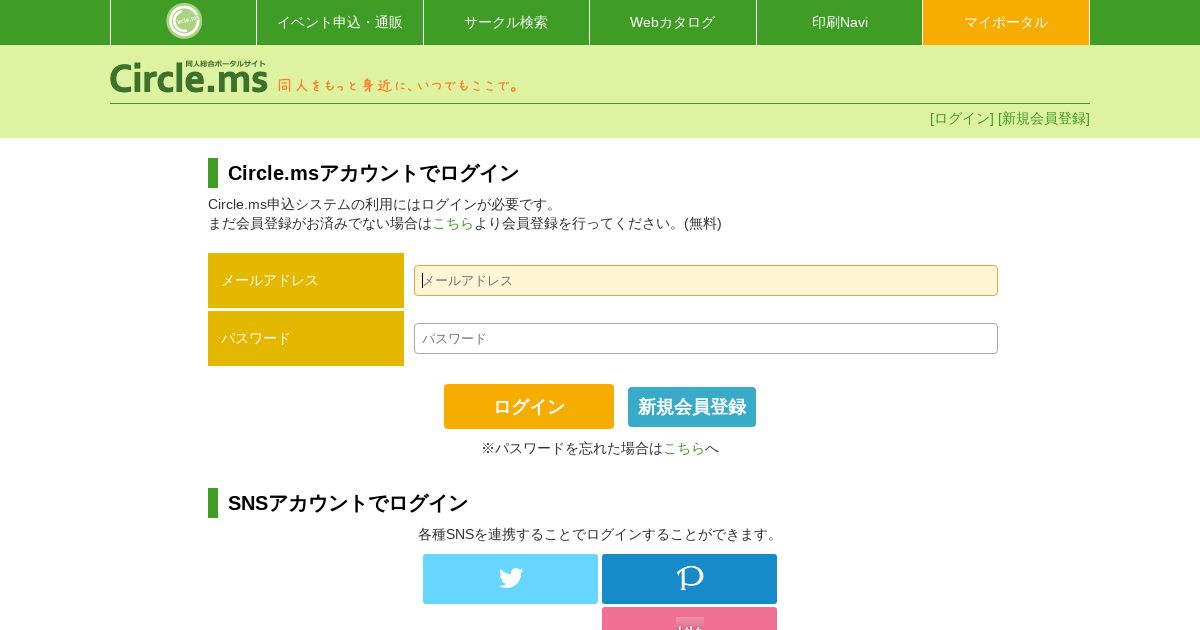
Task: Open the イベント申込・通販 menu
Action: click(340, 22)
